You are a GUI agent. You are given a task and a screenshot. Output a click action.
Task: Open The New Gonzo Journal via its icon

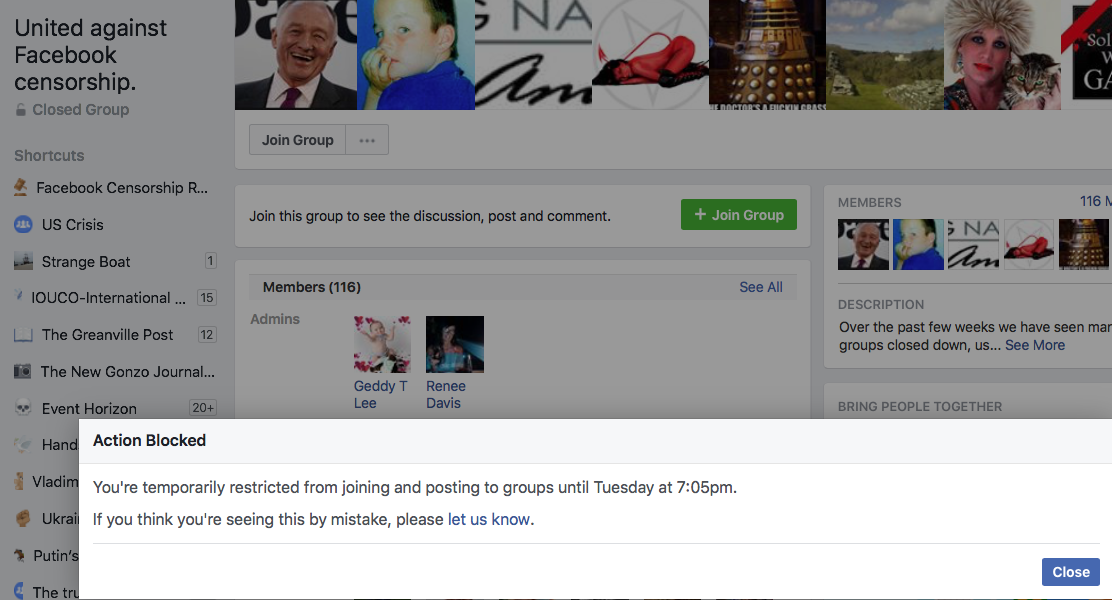tap(24, 371)
